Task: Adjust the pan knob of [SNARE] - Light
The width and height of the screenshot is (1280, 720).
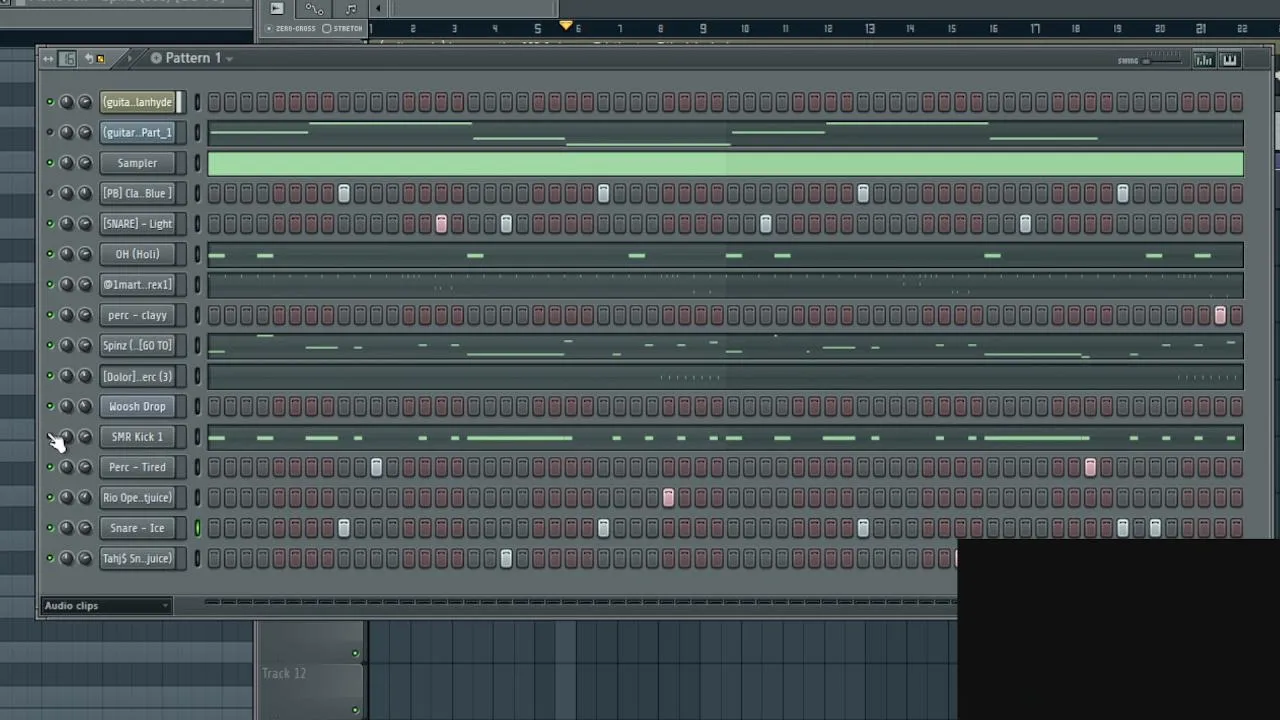Action: 66,224
